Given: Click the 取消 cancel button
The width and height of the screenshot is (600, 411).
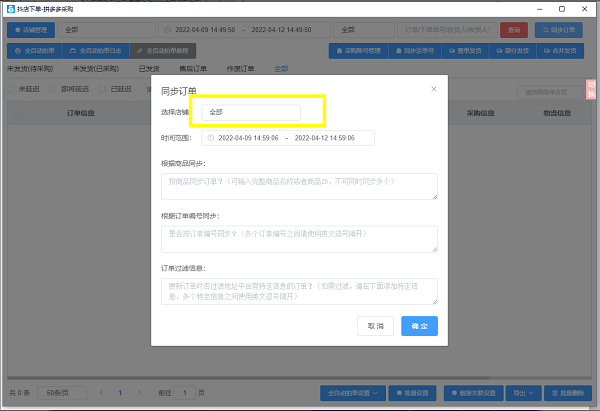Looking at the screenshot, I should pyautogui.click(x=375, y=326).
